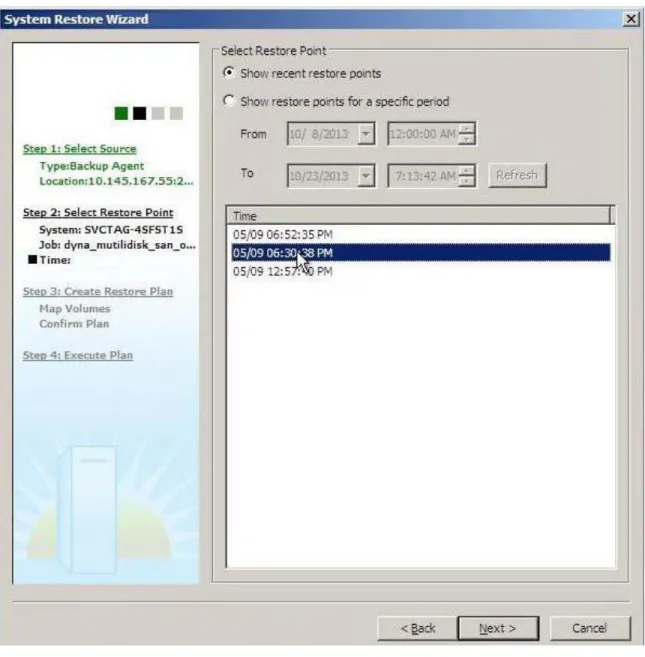
Task: Click the Time column header
Action: point(419,216)
